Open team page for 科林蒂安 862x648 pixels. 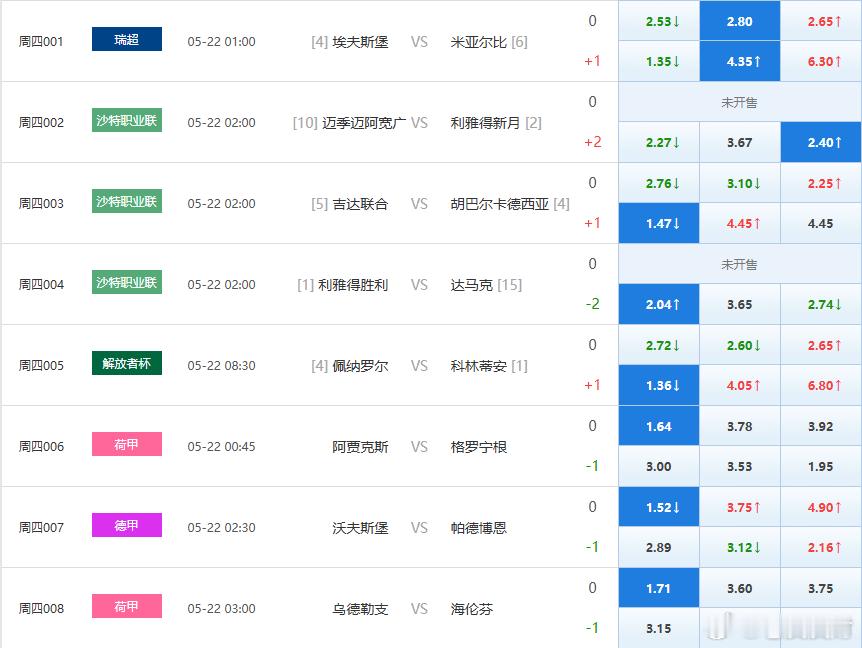click(478, 365)
